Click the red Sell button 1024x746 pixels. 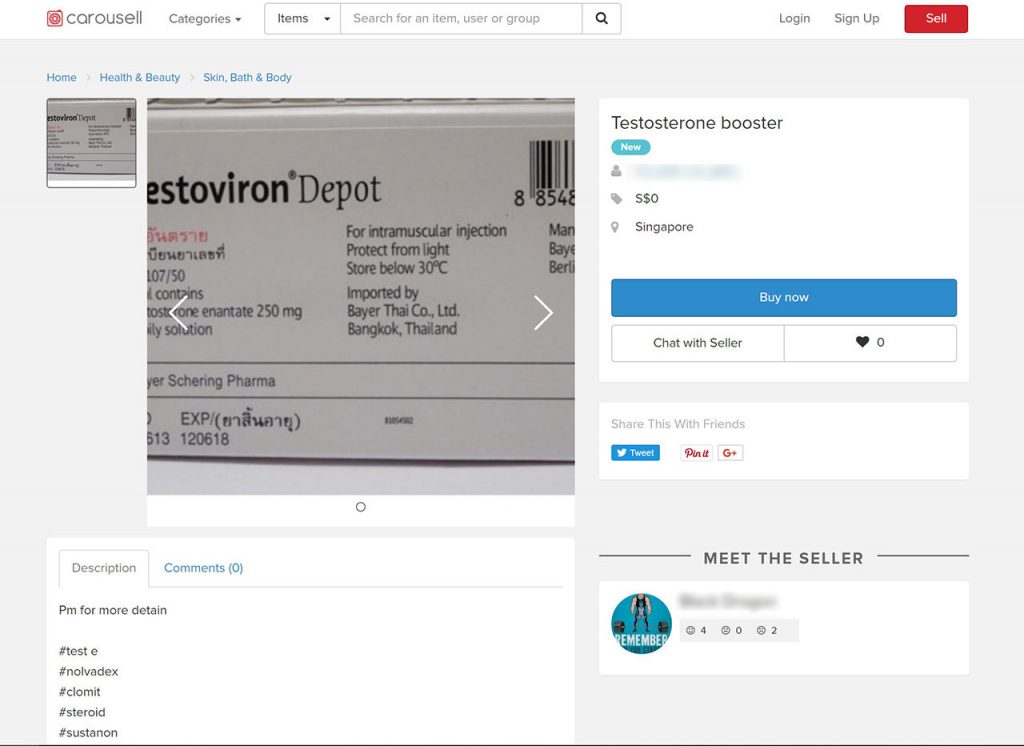coord(936,18)
